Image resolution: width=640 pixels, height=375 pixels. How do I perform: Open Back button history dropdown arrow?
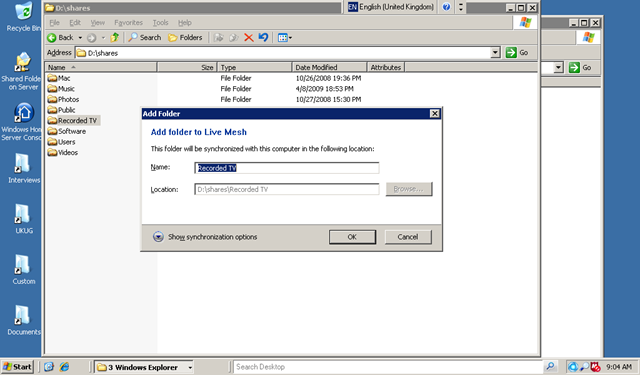[x=80, y=38]
